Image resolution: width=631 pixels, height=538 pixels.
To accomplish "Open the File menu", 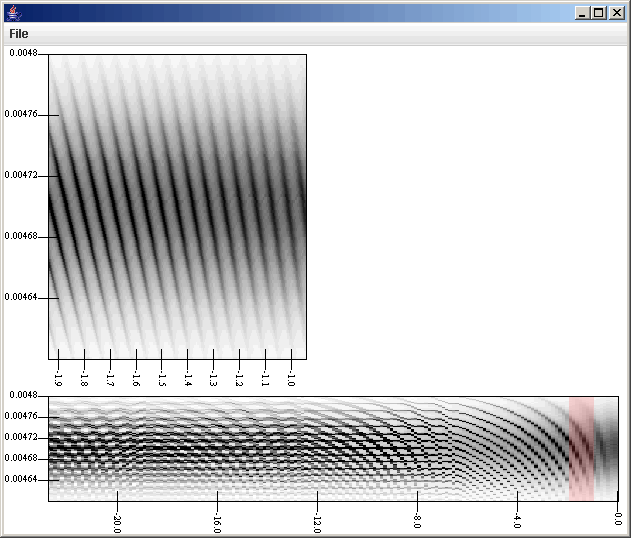I will coord(19,34).
